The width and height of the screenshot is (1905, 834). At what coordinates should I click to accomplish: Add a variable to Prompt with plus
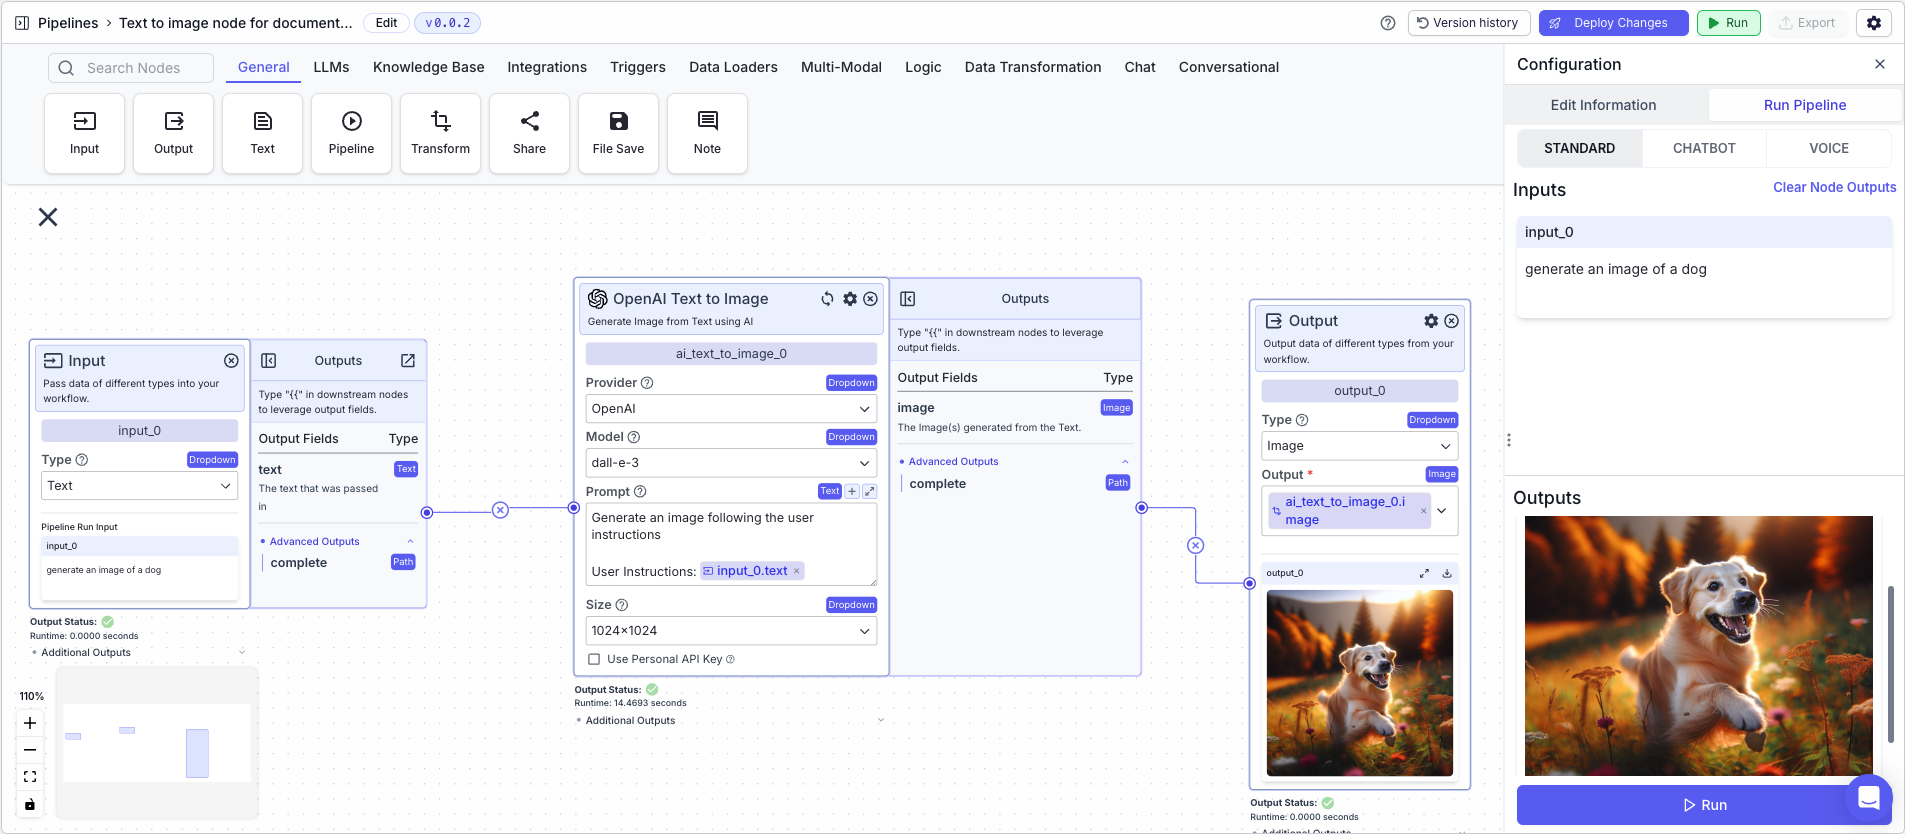[x=852, y=491]
